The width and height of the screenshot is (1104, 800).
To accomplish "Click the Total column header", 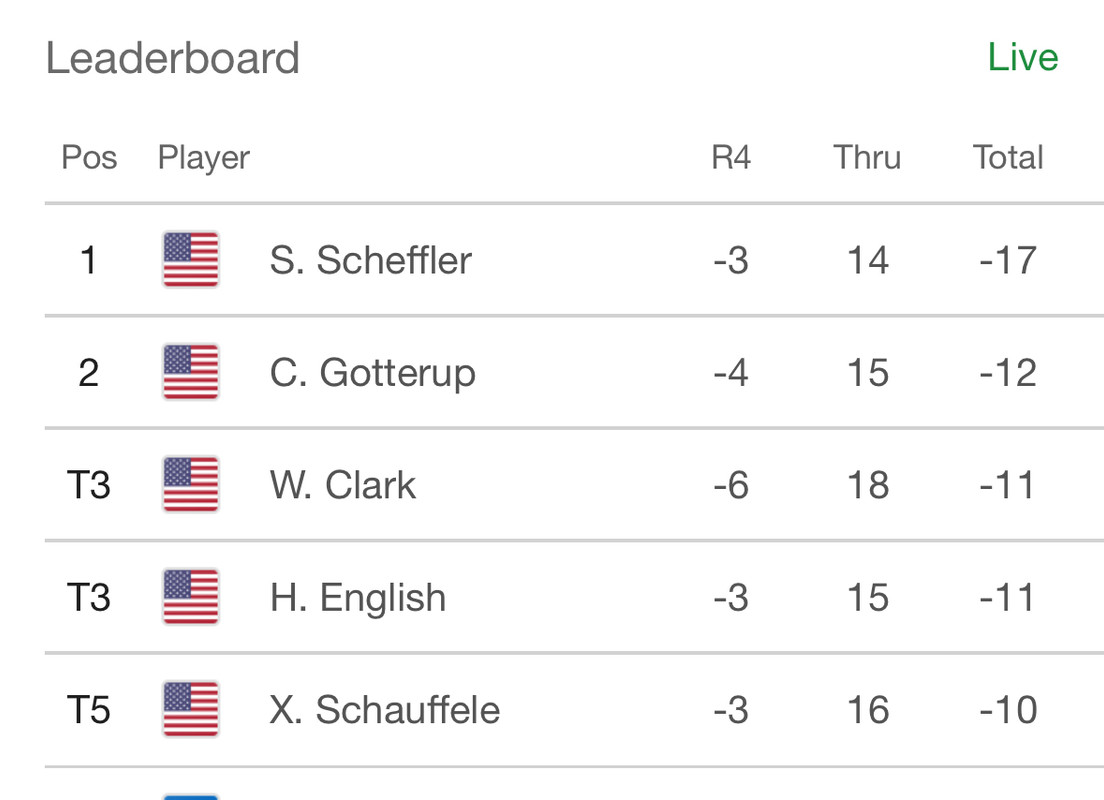I will [1008, 157].
